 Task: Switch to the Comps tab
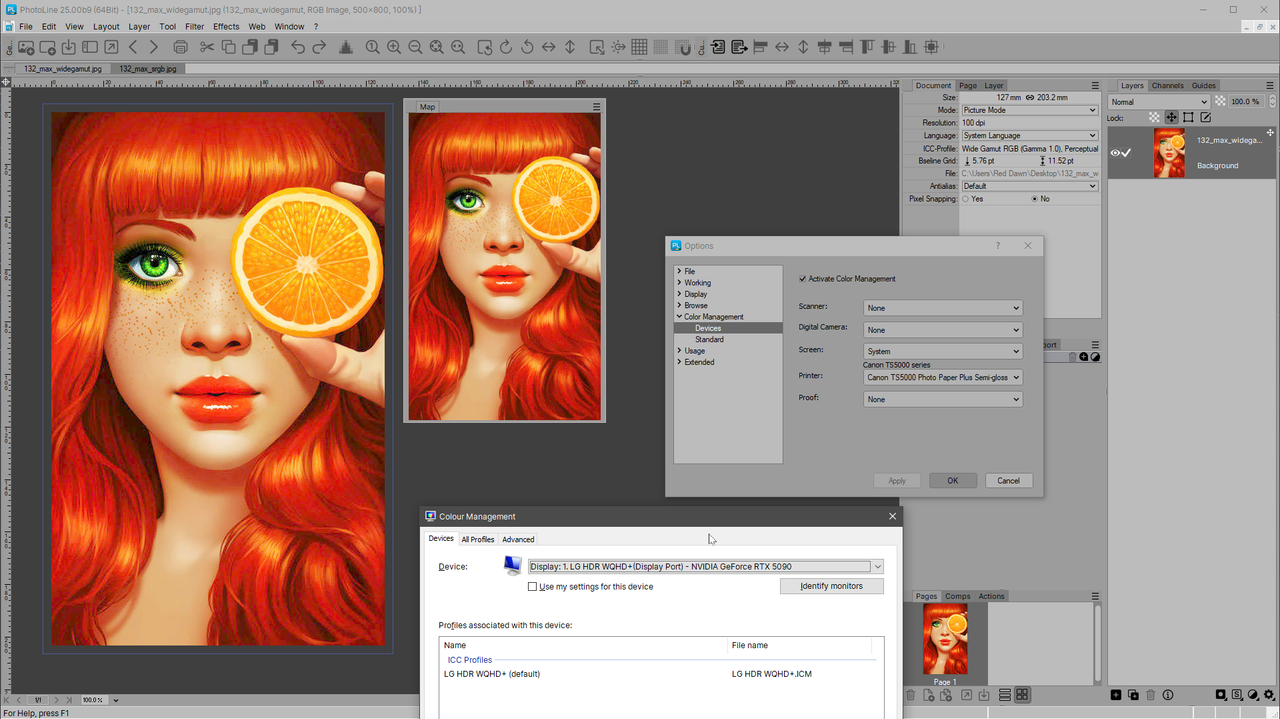point(958,596)
